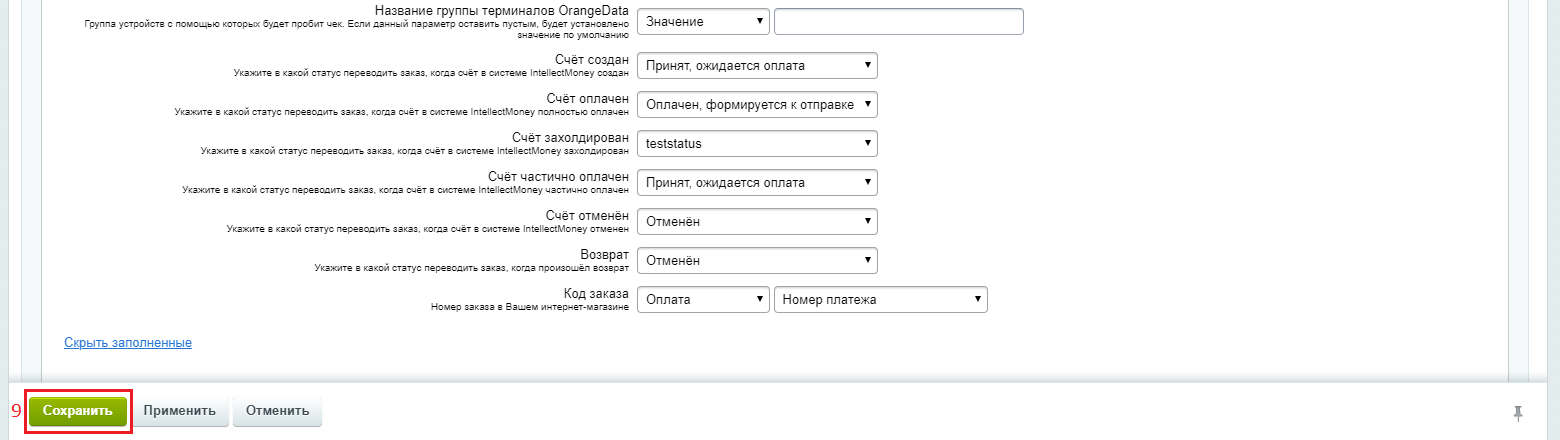This screenshot has width=1560, height=440.
Task: Click the 'Скрыть заполненные' link
Action: [x=128, y=343]
